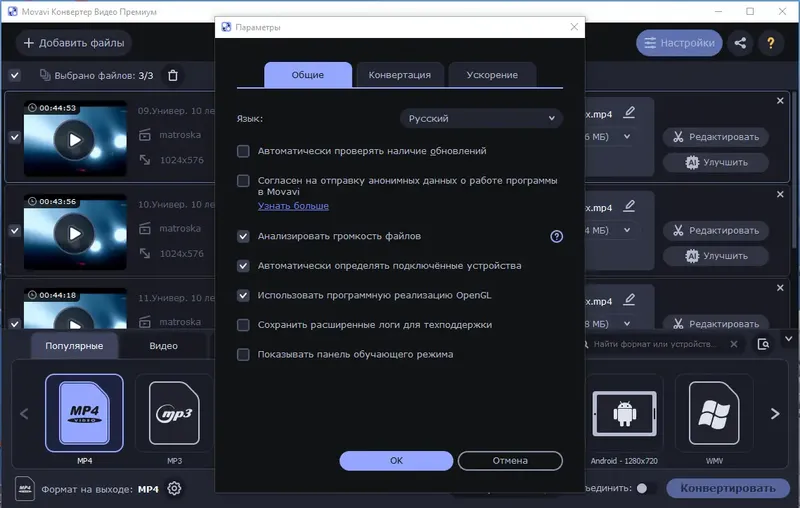This screenshot has height=508, width=800.
Task: Toggle the merge files switch
Action: coord(645,488)
